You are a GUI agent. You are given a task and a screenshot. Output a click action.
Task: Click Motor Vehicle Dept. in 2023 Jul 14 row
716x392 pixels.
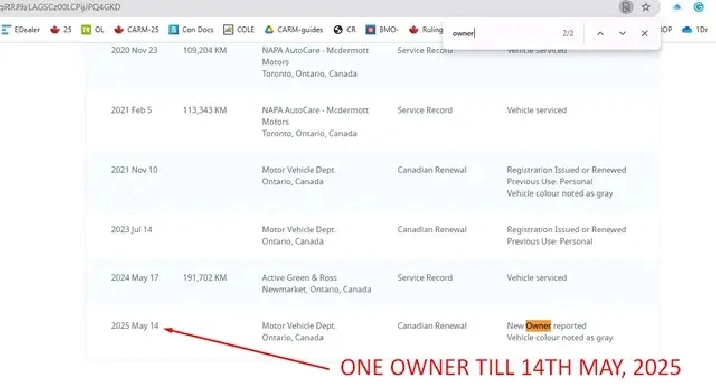[298, 229]
